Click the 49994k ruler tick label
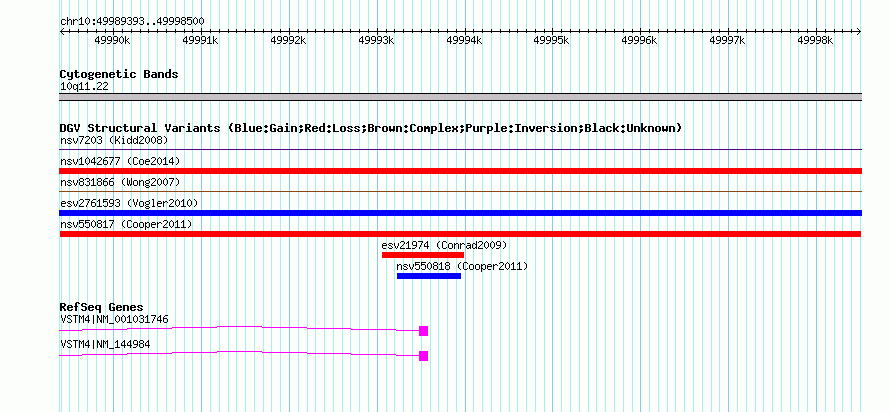This screenshot has width=890, height=412. click(x=465, y=40)
